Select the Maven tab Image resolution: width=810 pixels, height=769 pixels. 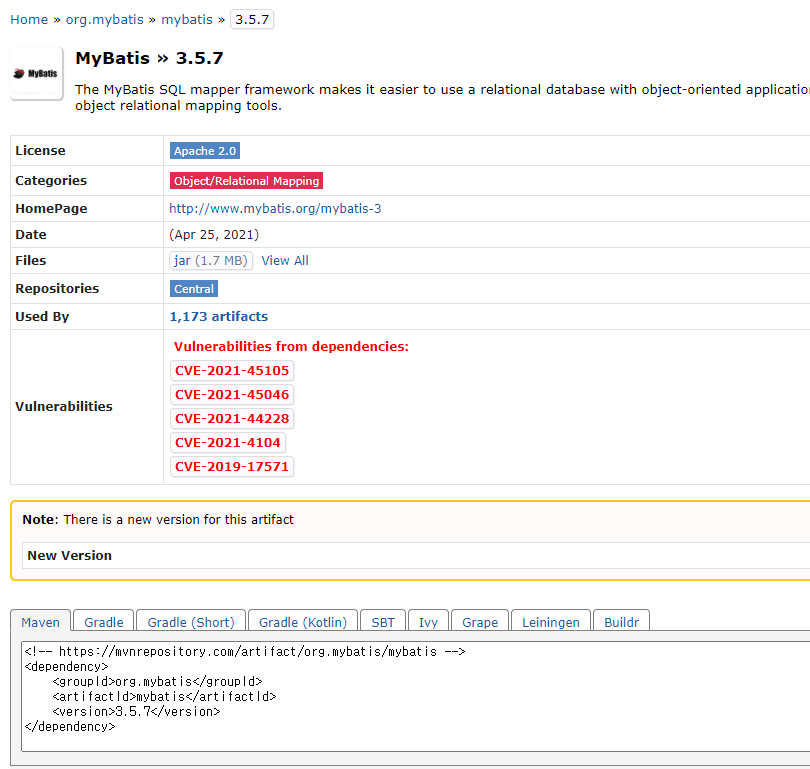tap(40, 622)
